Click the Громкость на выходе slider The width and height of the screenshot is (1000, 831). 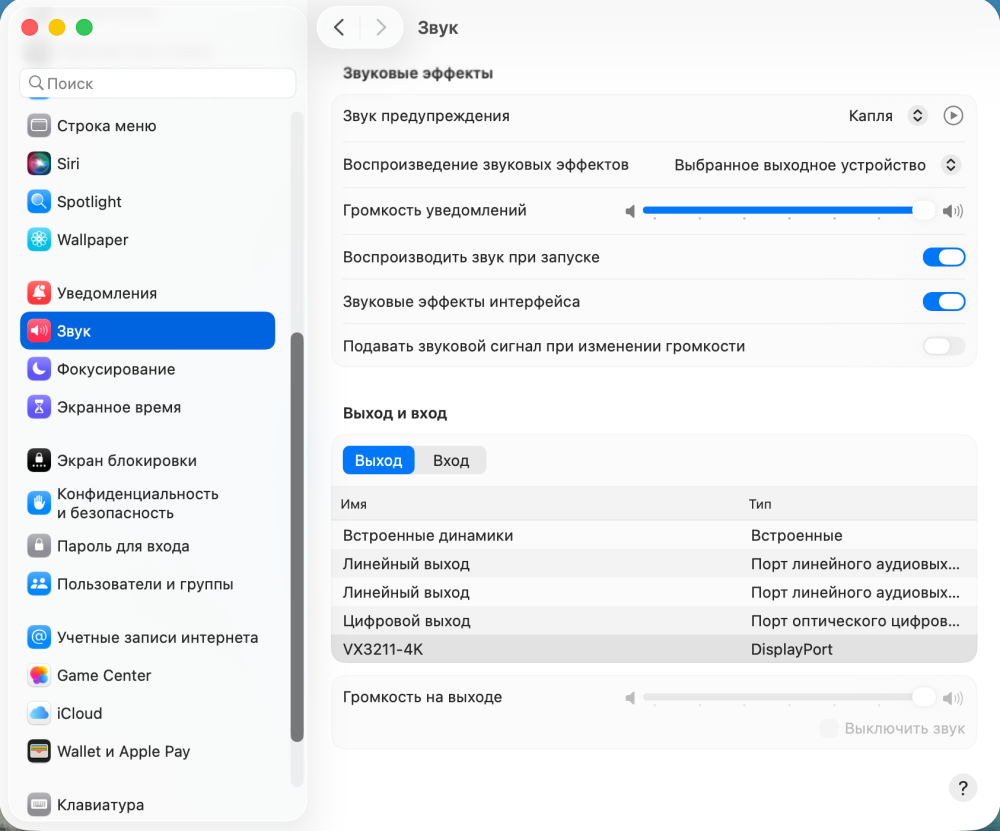788,697
